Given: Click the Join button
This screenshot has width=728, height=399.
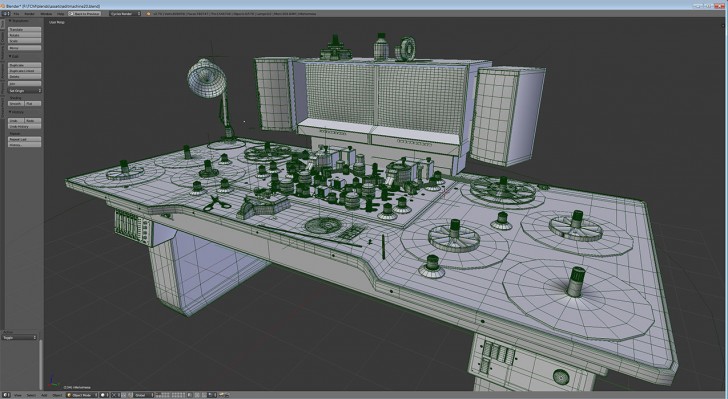Looking at the screenshot, I should coord(25,84).
